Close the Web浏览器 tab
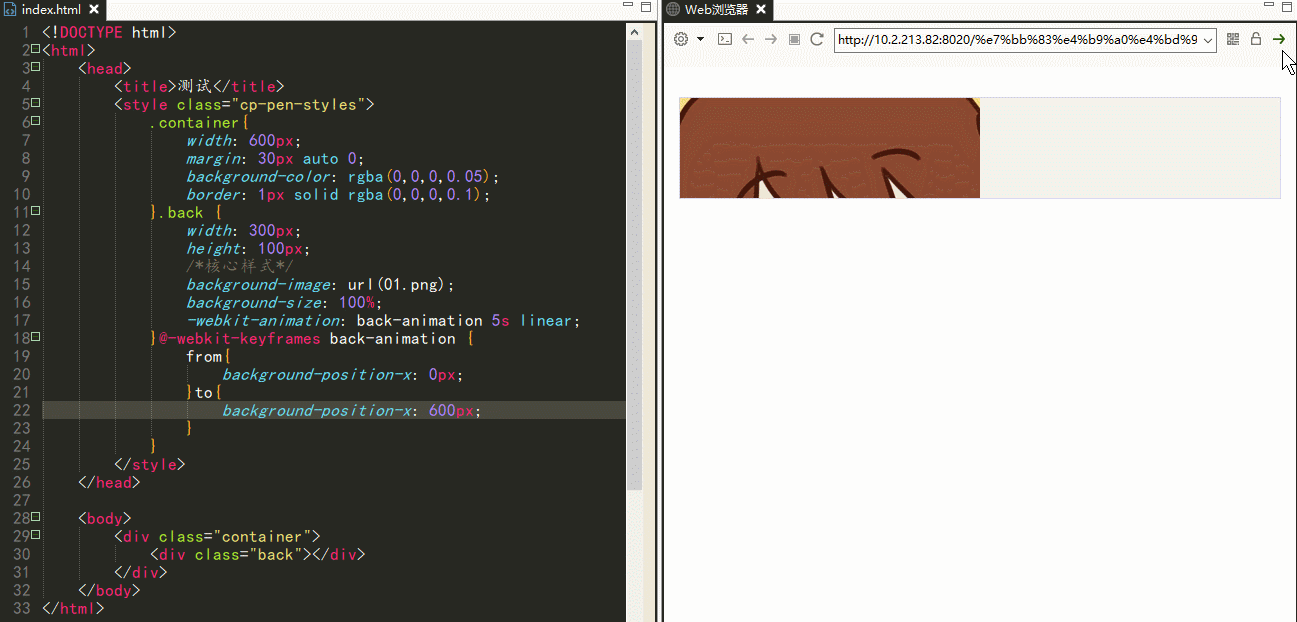1297x622 pixels. click(761, 9)
